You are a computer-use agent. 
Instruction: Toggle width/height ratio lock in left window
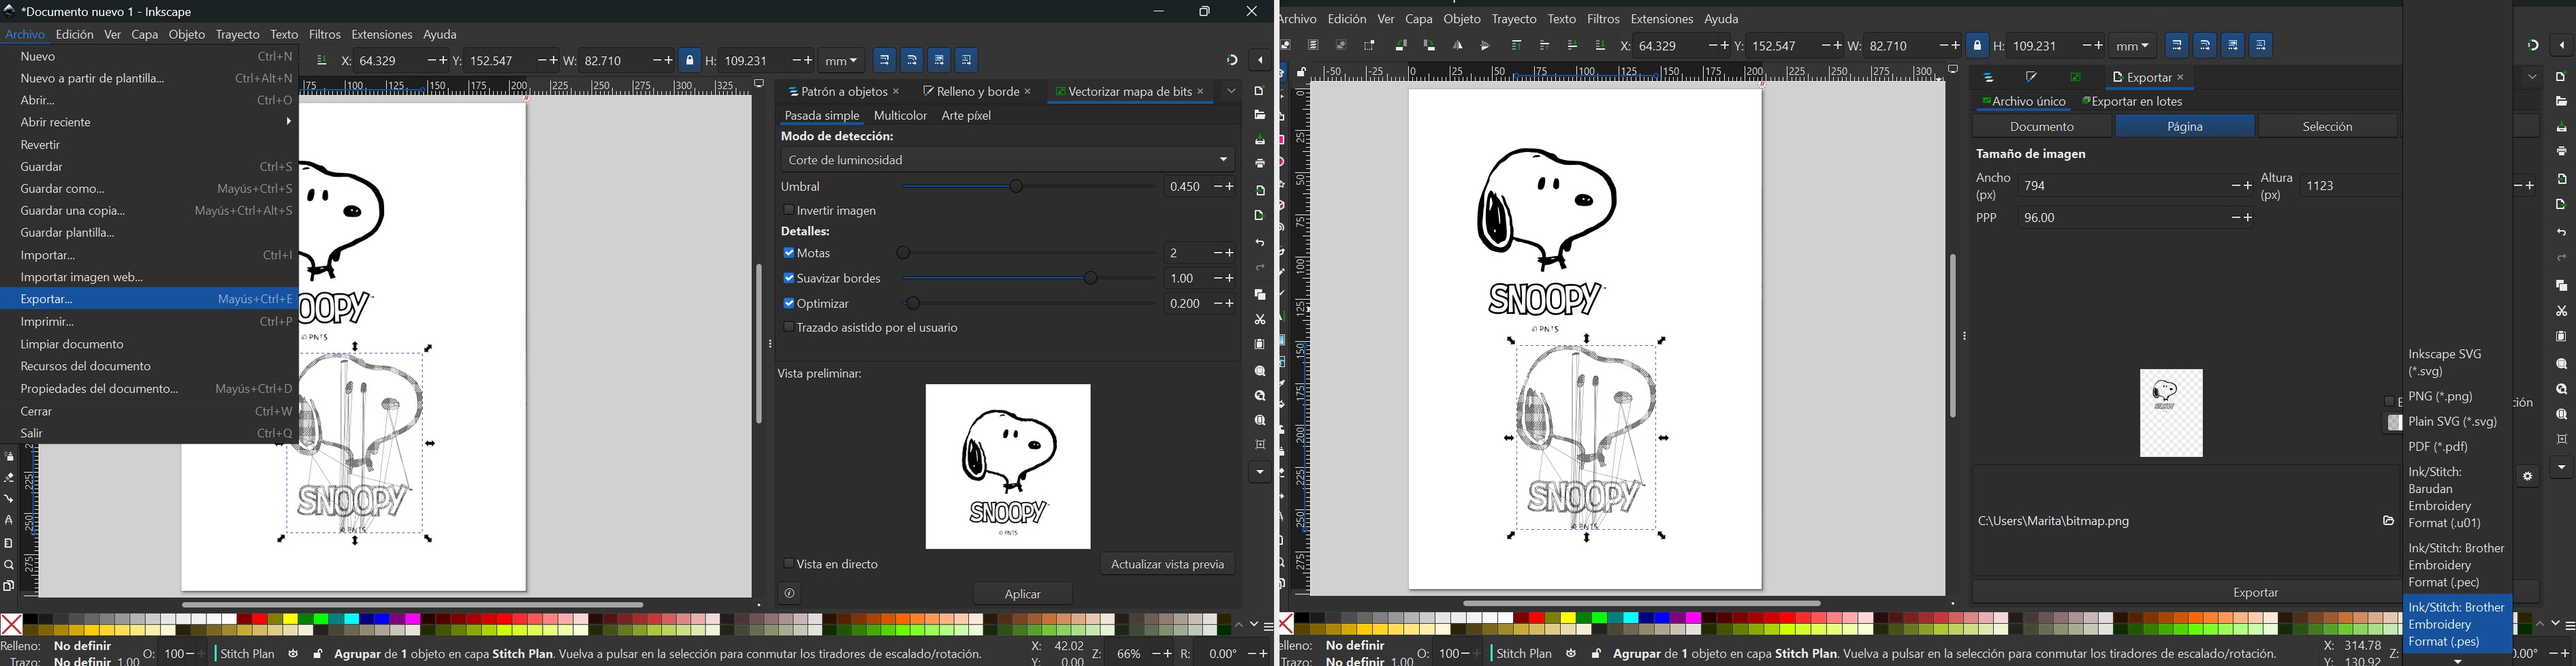pos(690,60)
